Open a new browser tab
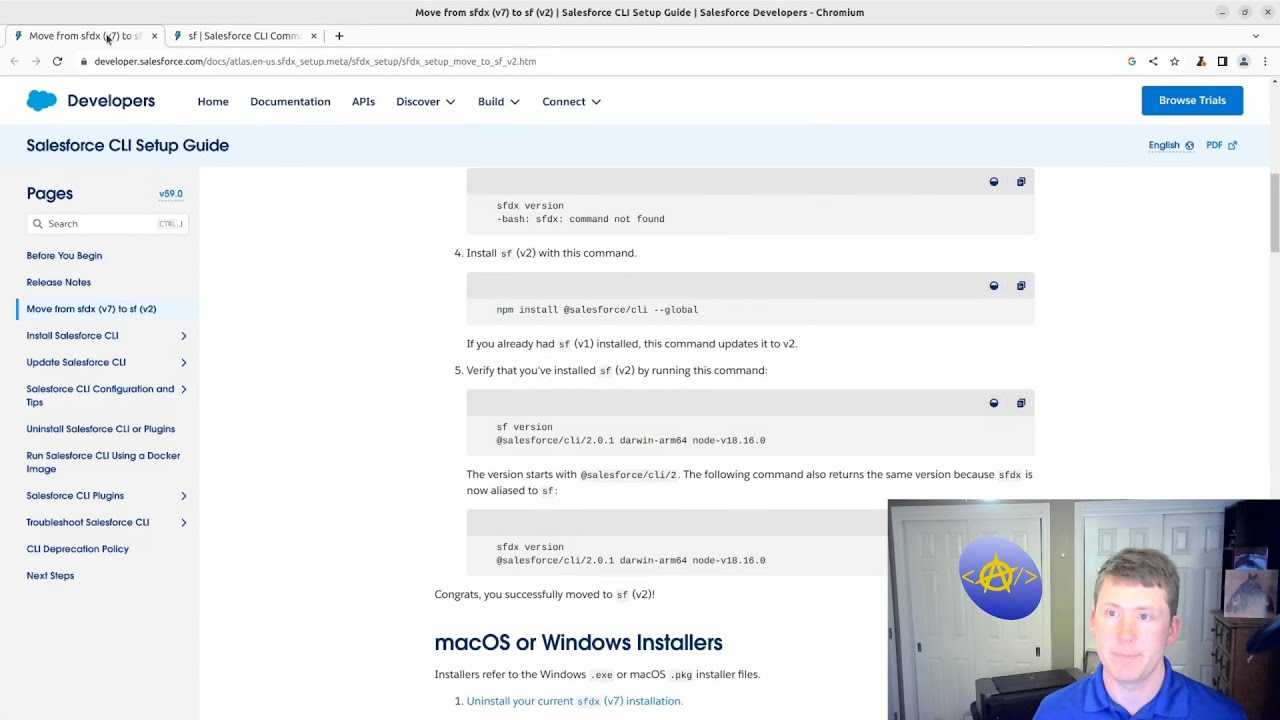 point(339,36)
